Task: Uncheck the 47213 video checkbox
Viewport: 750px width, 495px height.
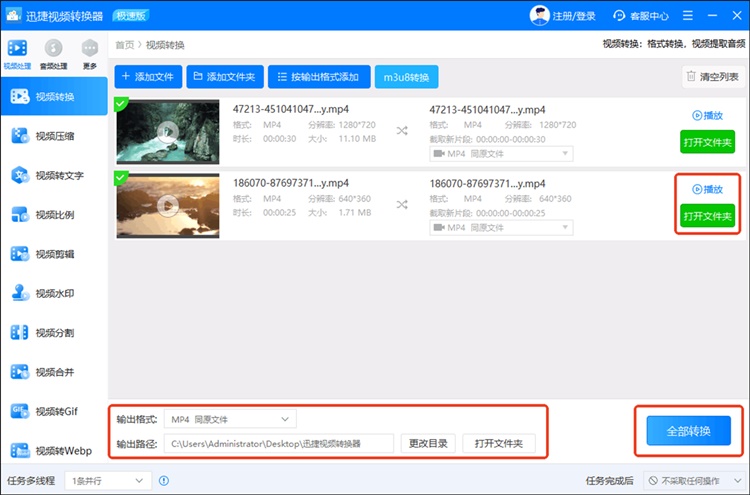Action: (121, 103)
